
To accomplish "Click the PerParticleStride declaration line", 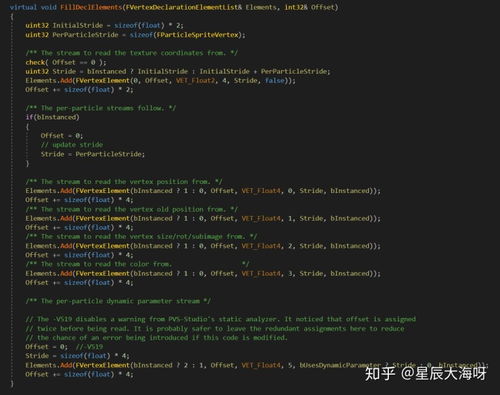I will (x=135, y=35).
